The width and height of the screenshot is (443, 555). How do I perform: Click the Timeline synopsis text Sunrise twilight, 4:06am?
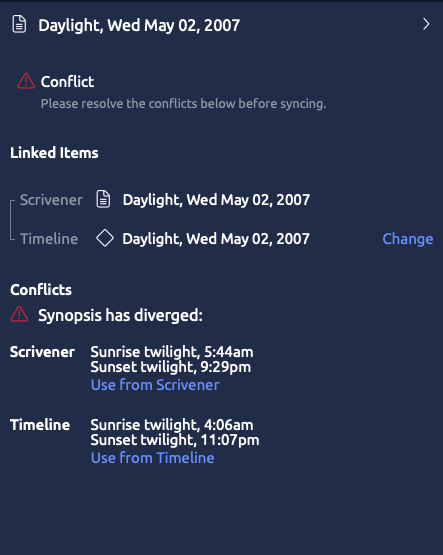(x=172, y=425)
